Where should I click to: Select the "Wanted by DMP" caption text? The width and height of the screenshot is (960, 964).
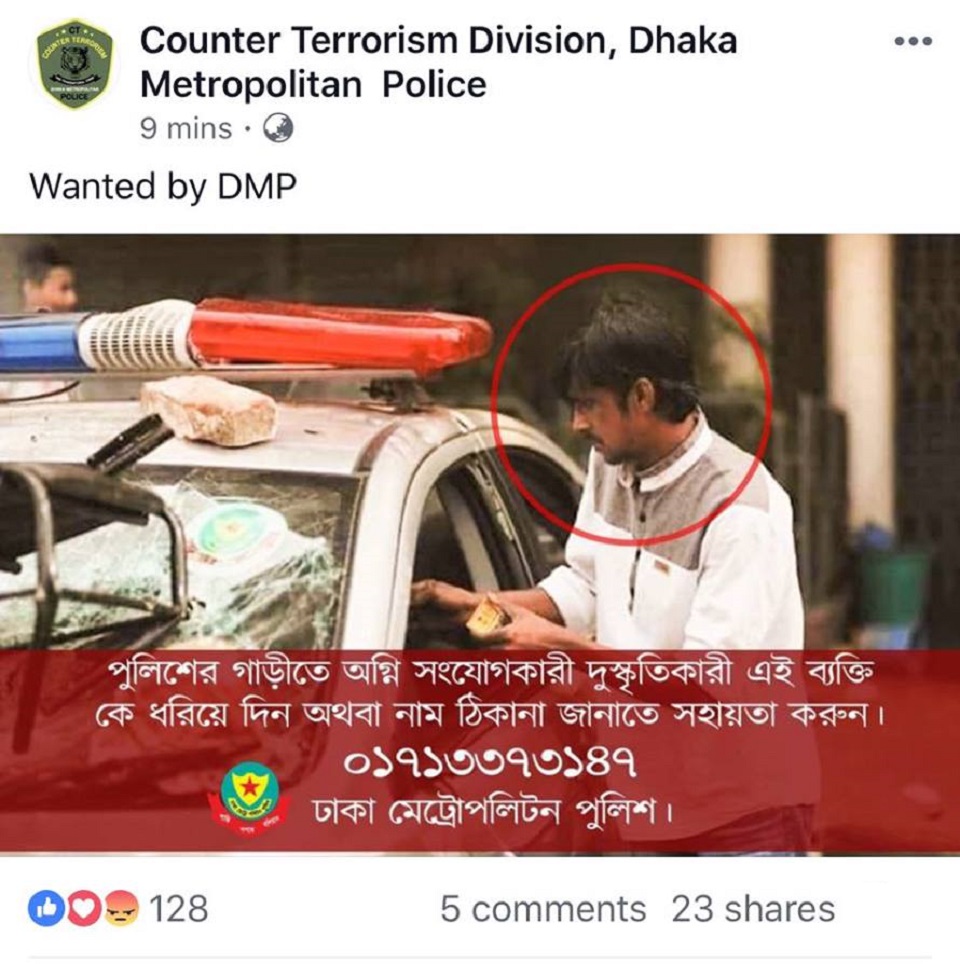[x=163, y=186]
